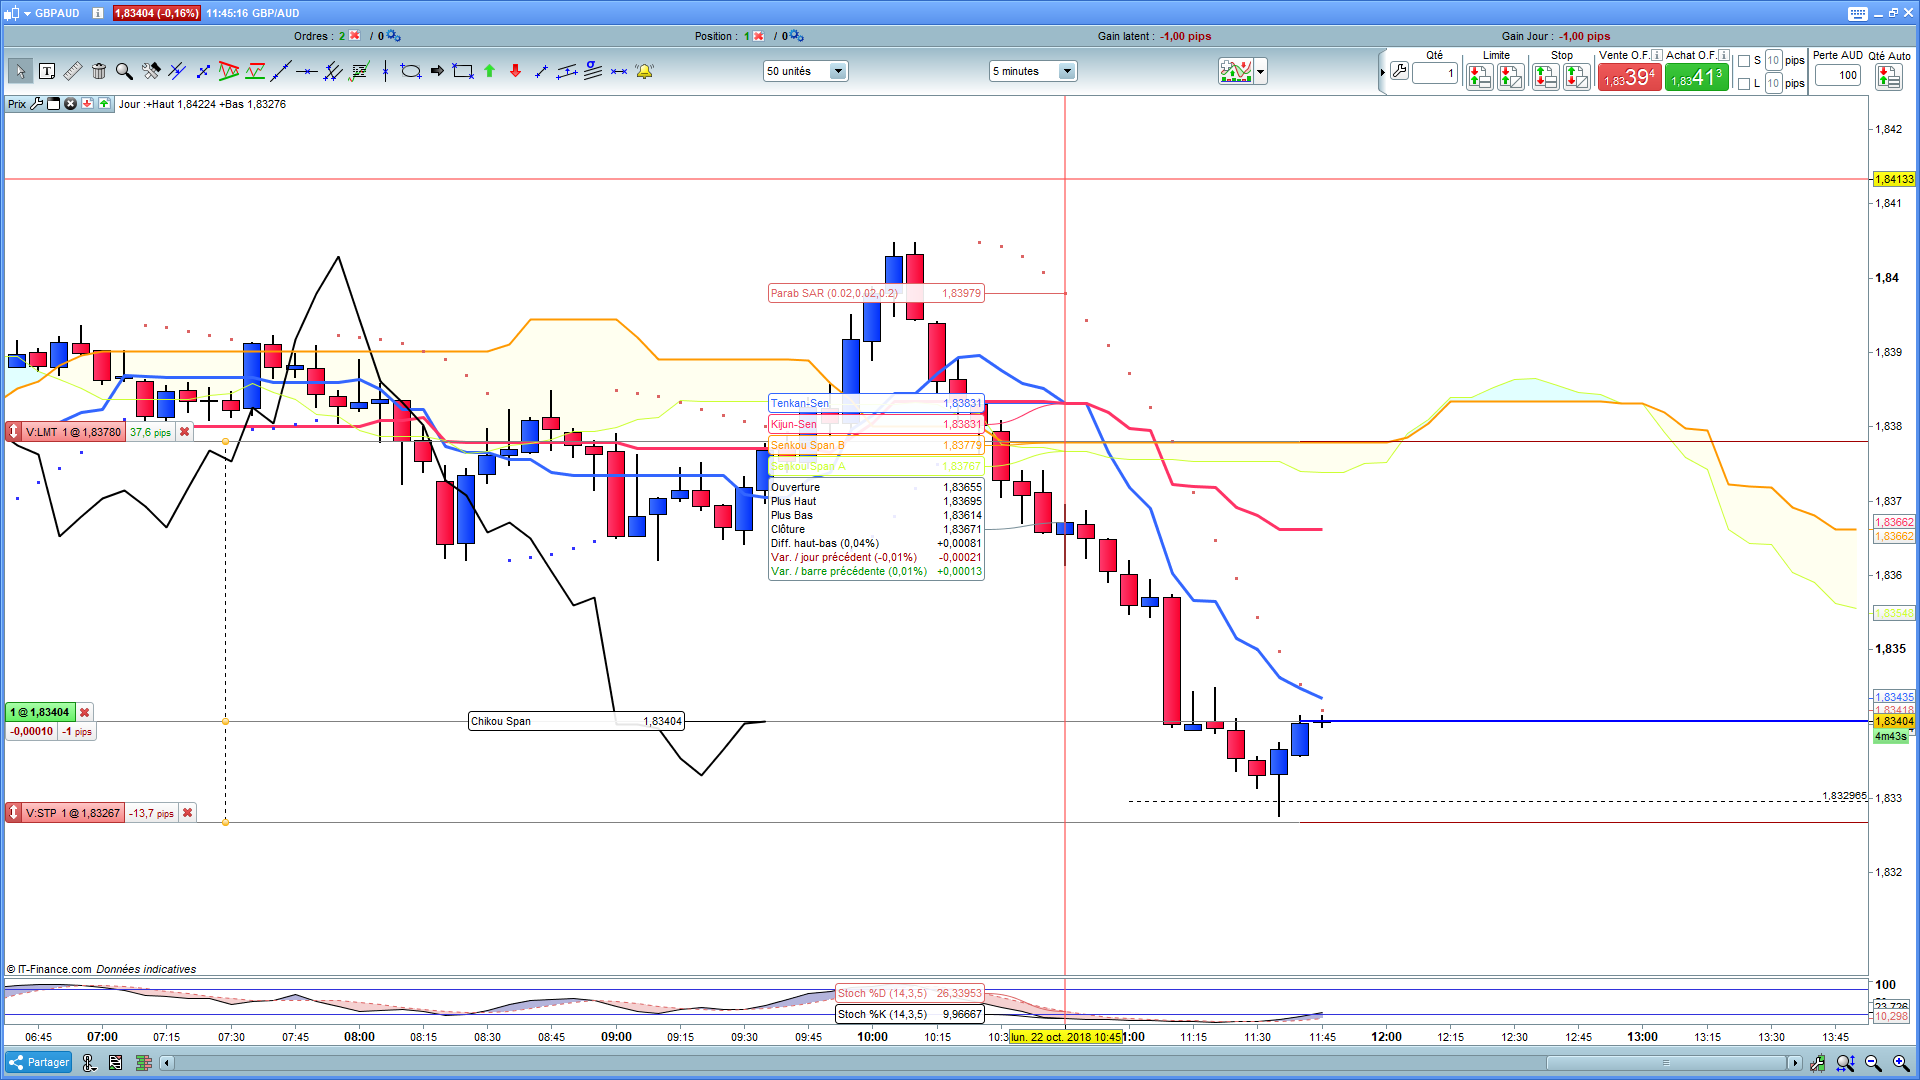Click the trash delete-objects icon
The width and height of the screenshot is (1920, 1080).
(99, 71)
